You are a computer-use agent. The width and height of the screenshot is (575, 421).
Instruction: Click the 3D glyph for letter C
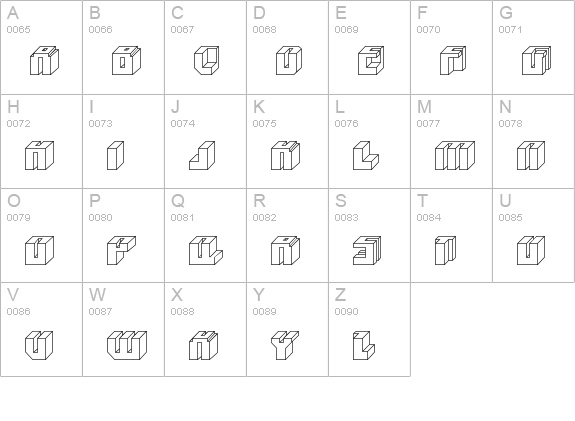206,61
